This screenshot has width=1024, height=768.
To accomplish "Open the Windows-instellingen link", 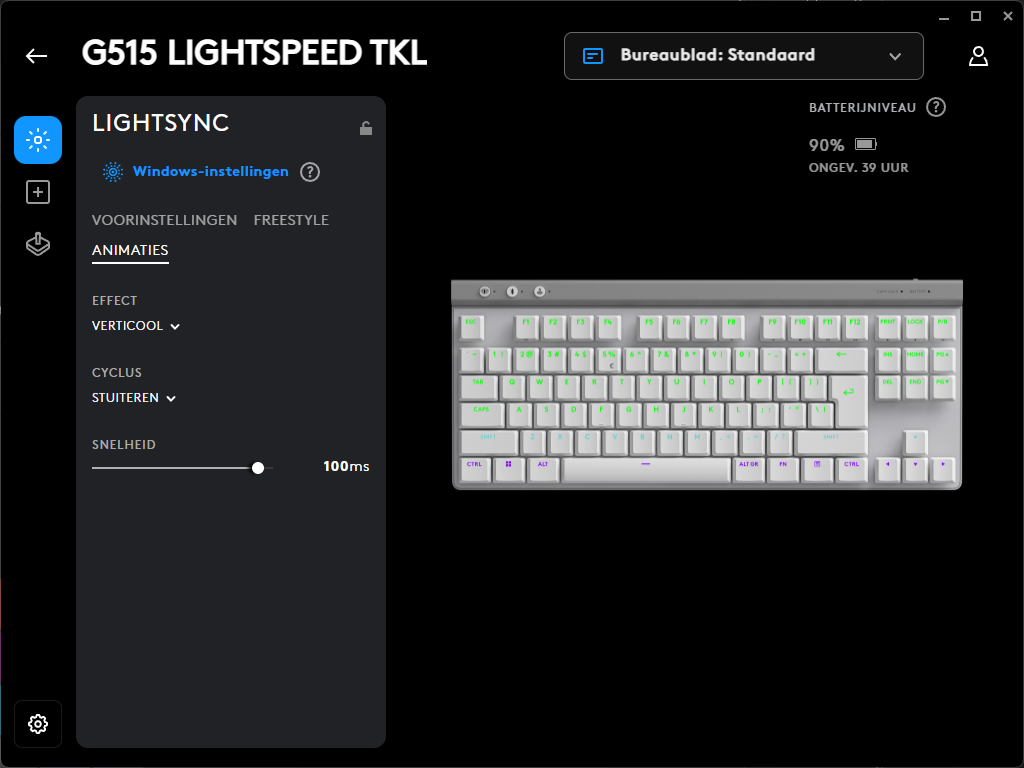I will pos(210,171).
